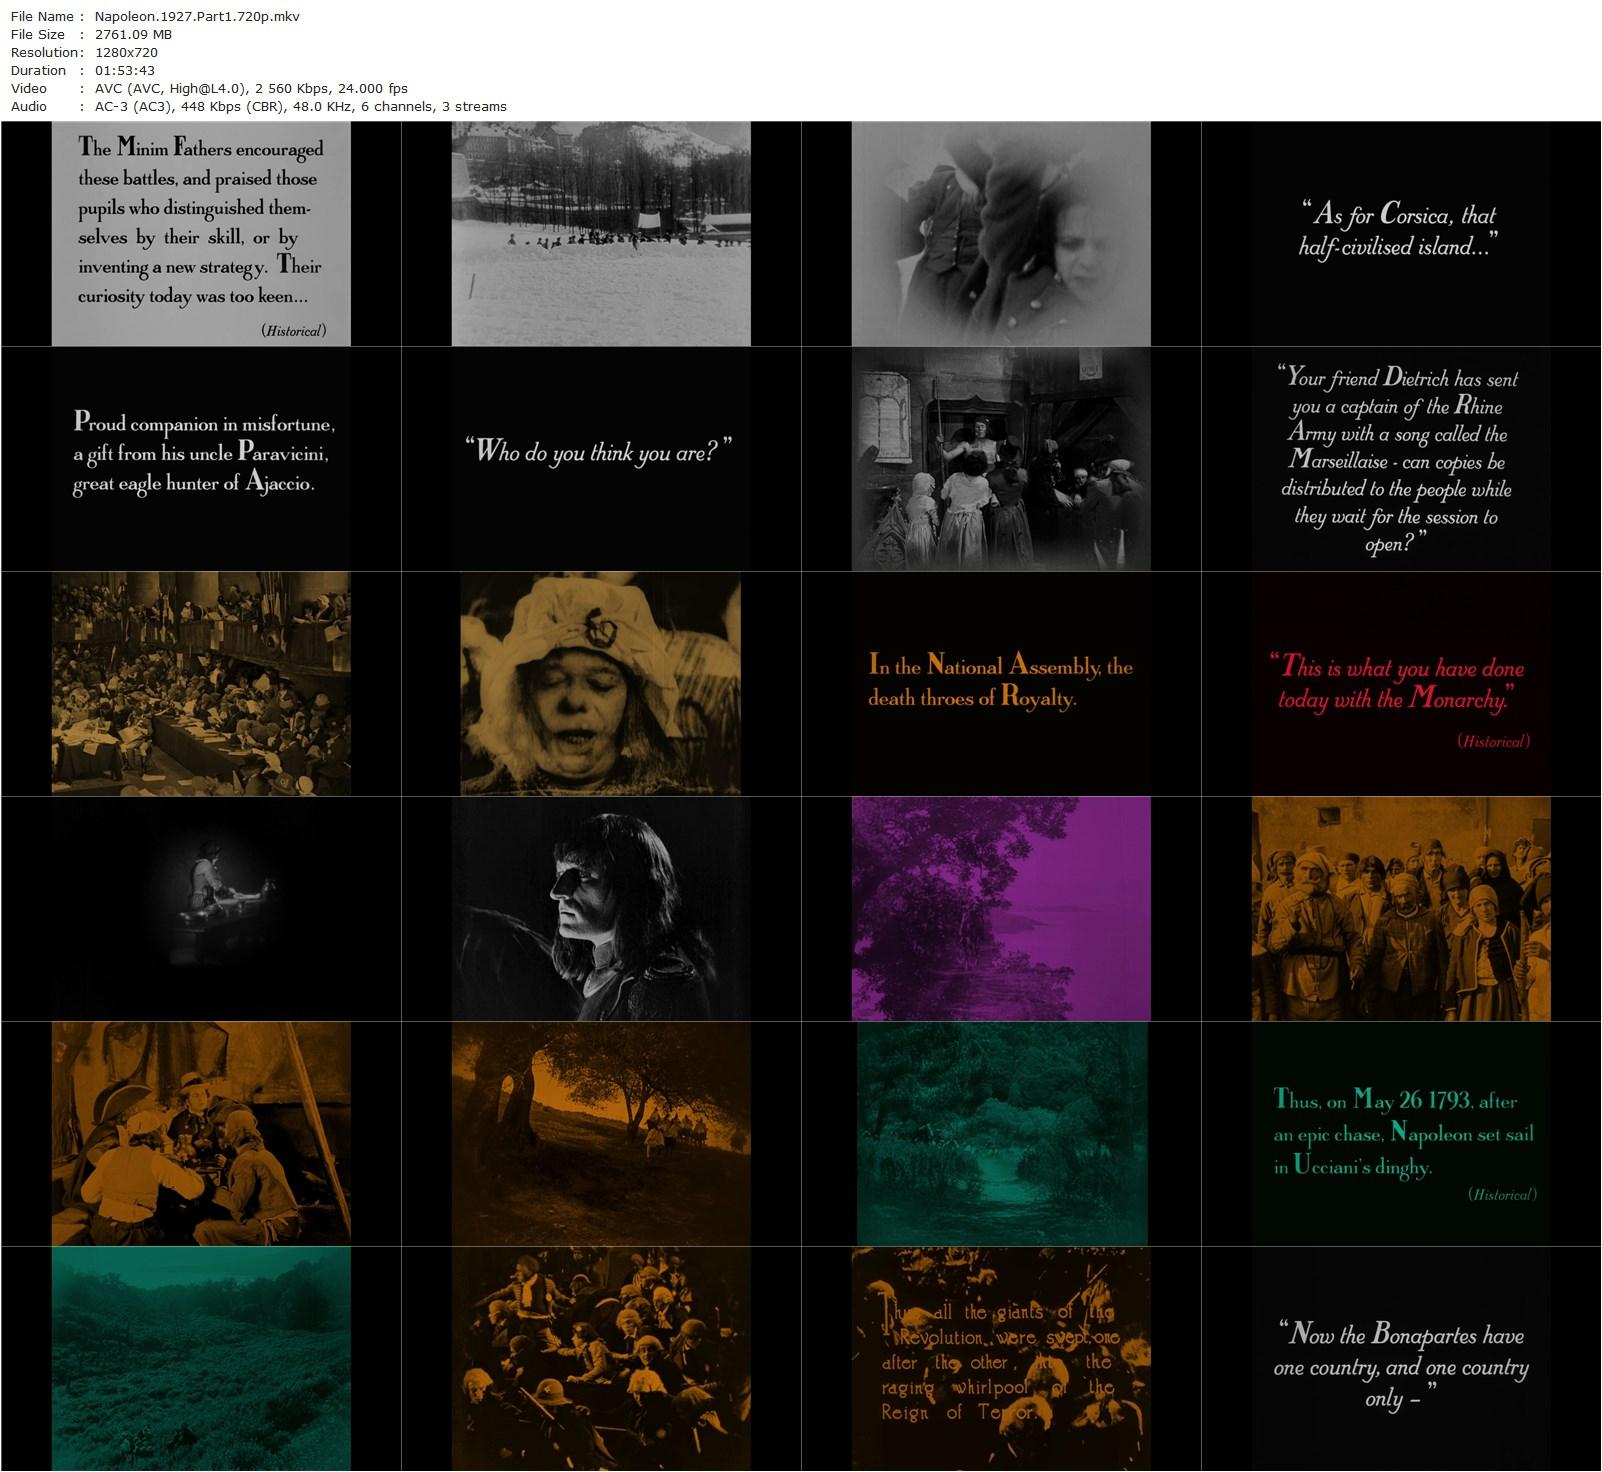This screenshot has width=1602, height=1472.
Task: Select the orange 'In the National Assembly' frame
Action: click(1001, 684)
